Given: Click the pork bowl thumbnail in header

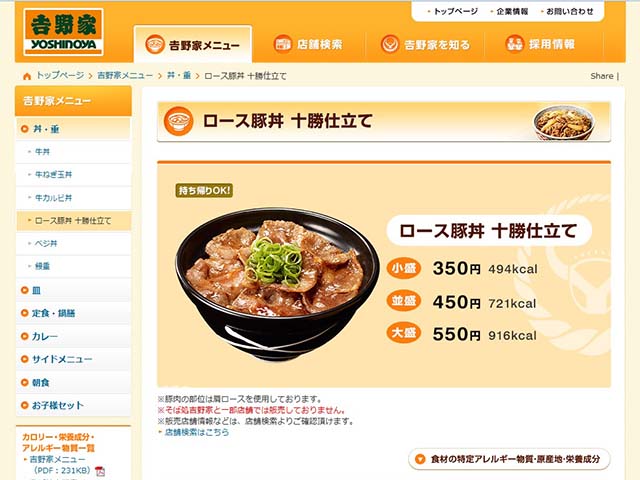Looking at the screenshot, I should (564, 122).
